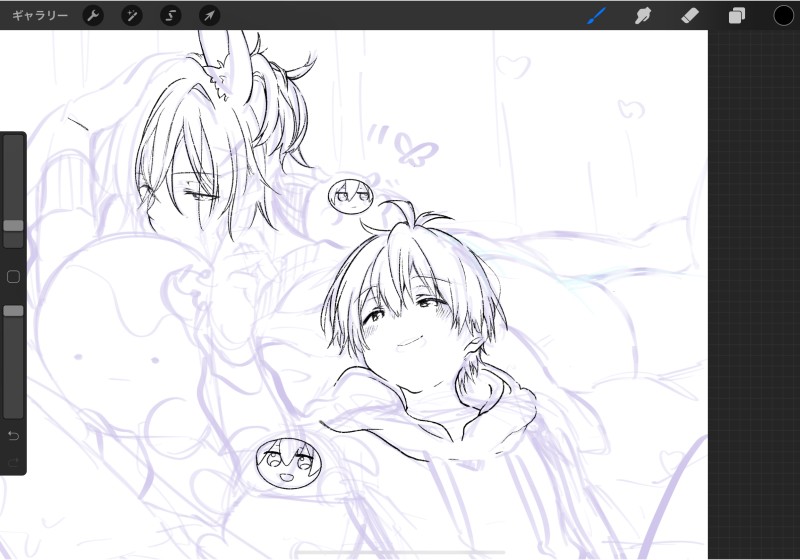Redo with the dimmed sidebar arrow
This screenshot has height=560, width=800.
pyautogui.click(x=14, y=462)
